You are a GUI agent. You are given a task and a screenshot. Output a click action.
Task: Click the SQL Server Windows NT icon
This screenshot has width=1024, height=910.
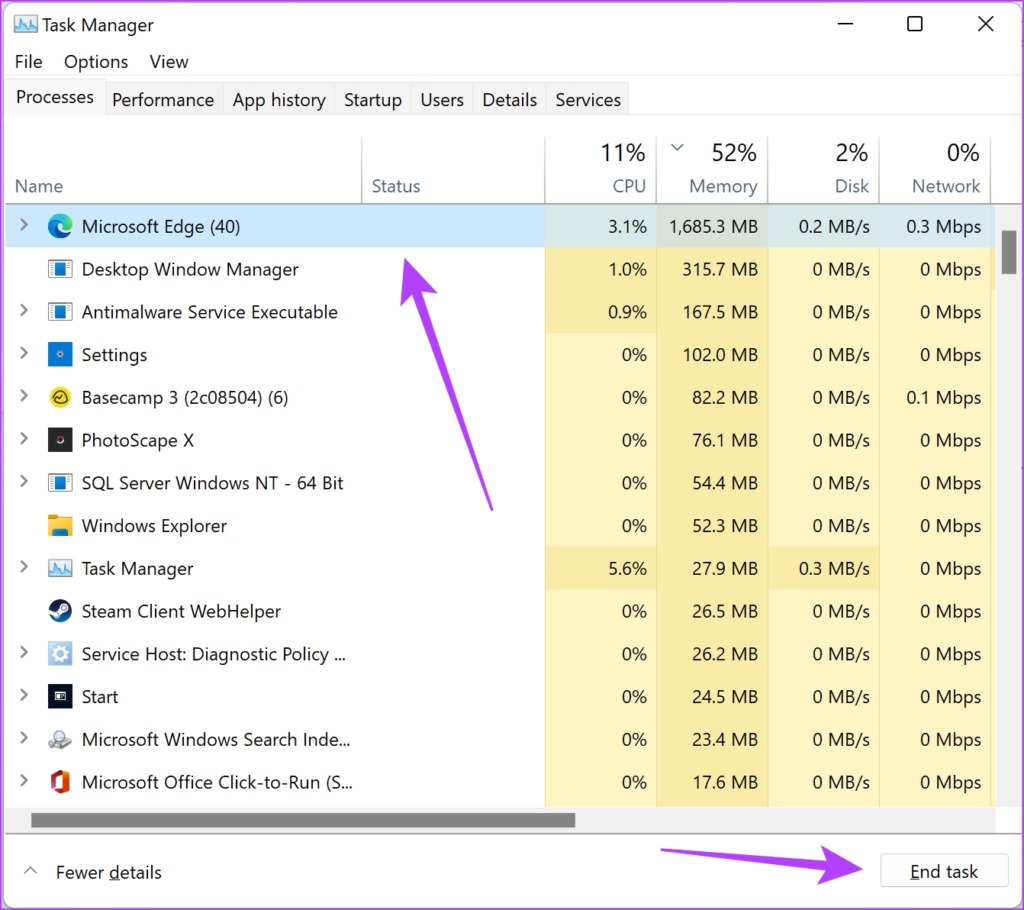click(x=60, y=483)
